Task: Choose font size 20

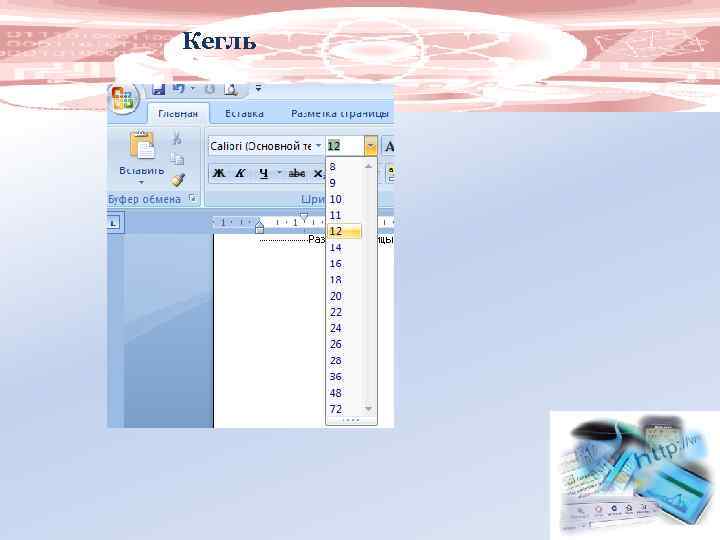Action: click(x=344, y=296)
